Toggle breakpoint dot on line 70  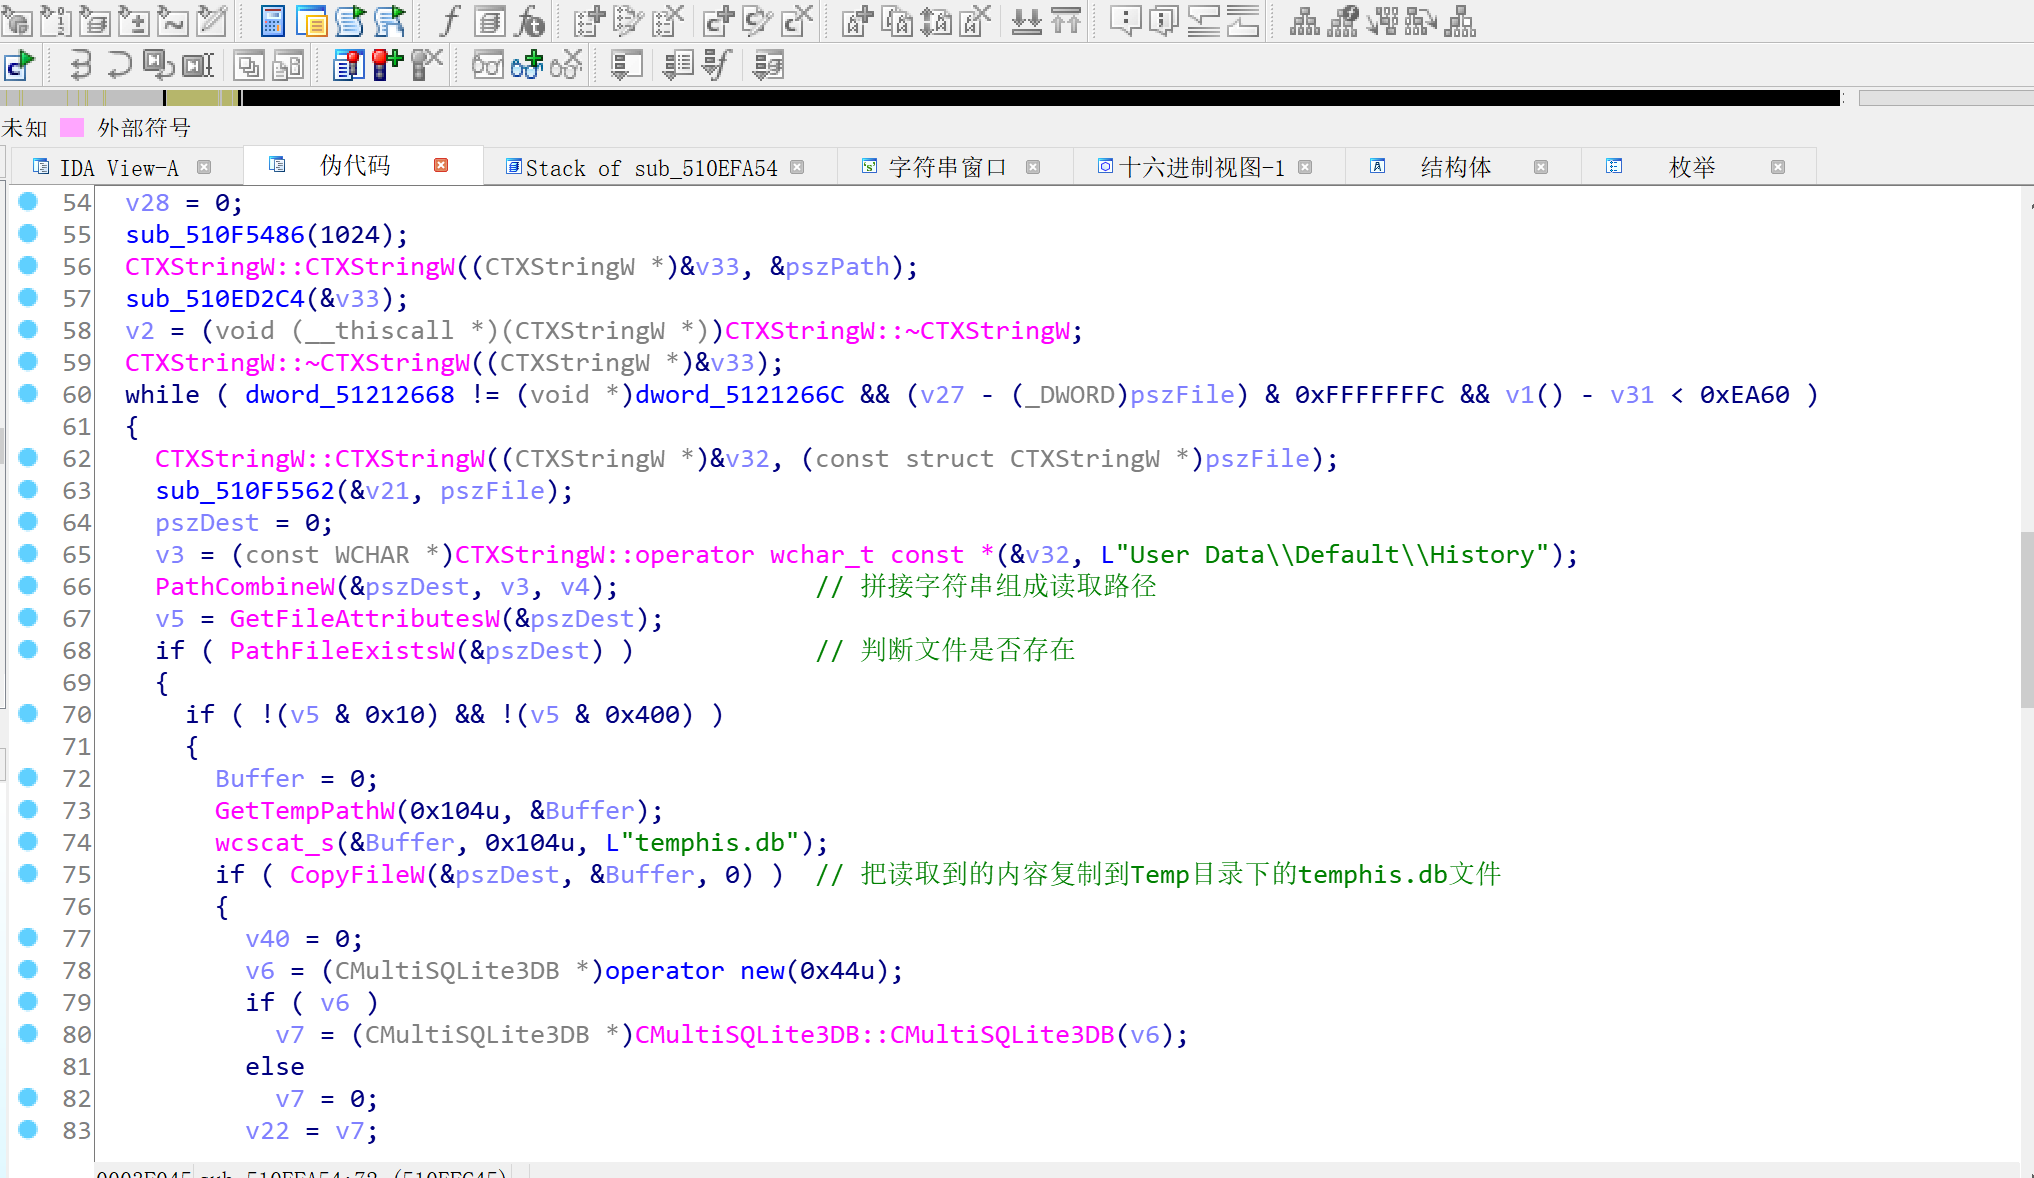pos(28,714)
